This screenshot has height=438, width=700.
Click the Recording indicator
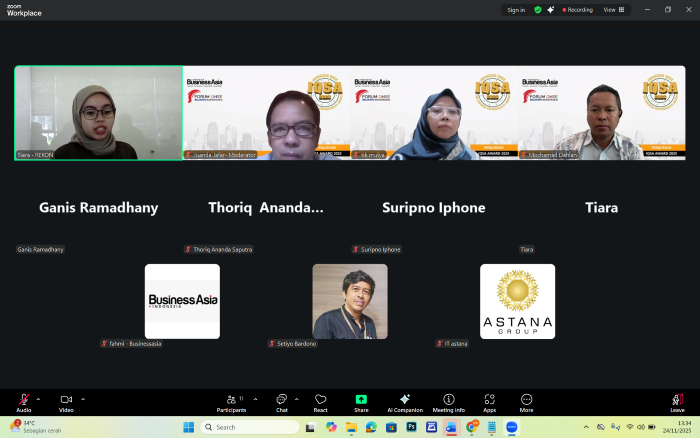[x=578, y=10]
